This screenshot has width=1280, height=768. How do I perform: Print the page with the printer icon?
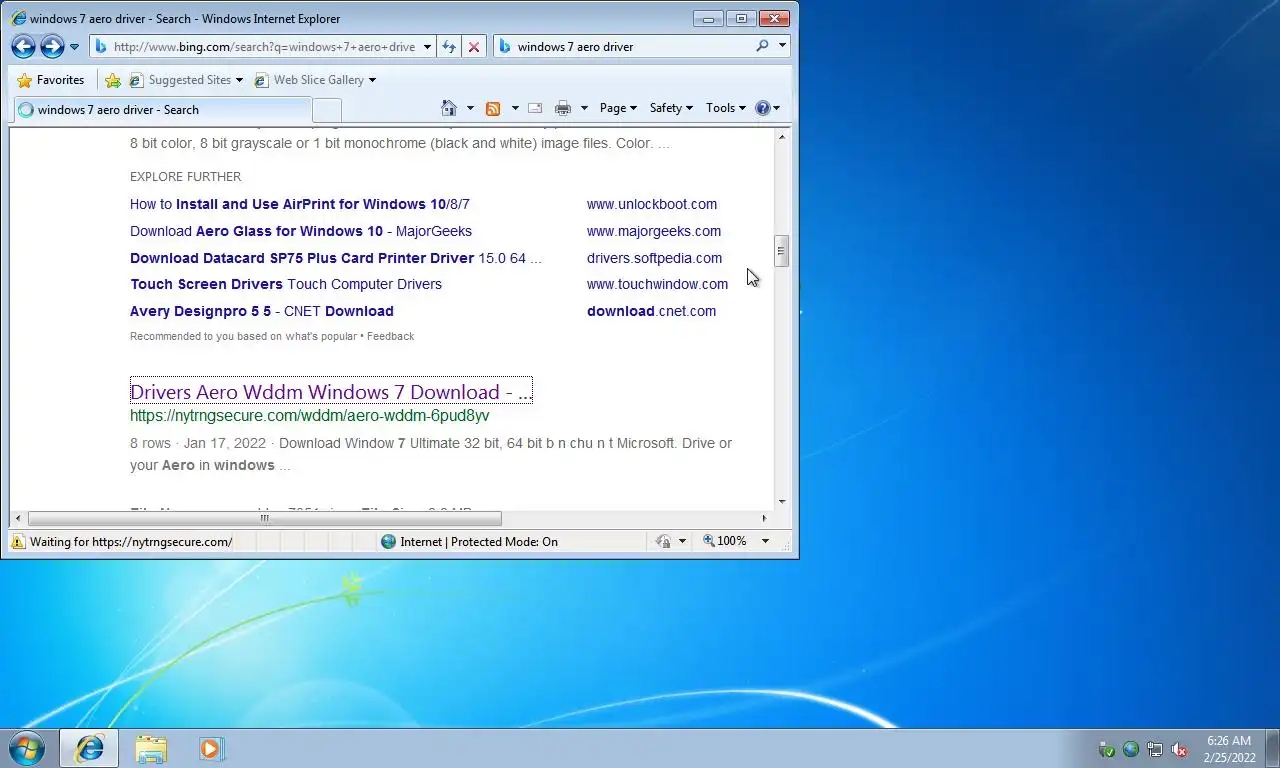pos(563,108)
